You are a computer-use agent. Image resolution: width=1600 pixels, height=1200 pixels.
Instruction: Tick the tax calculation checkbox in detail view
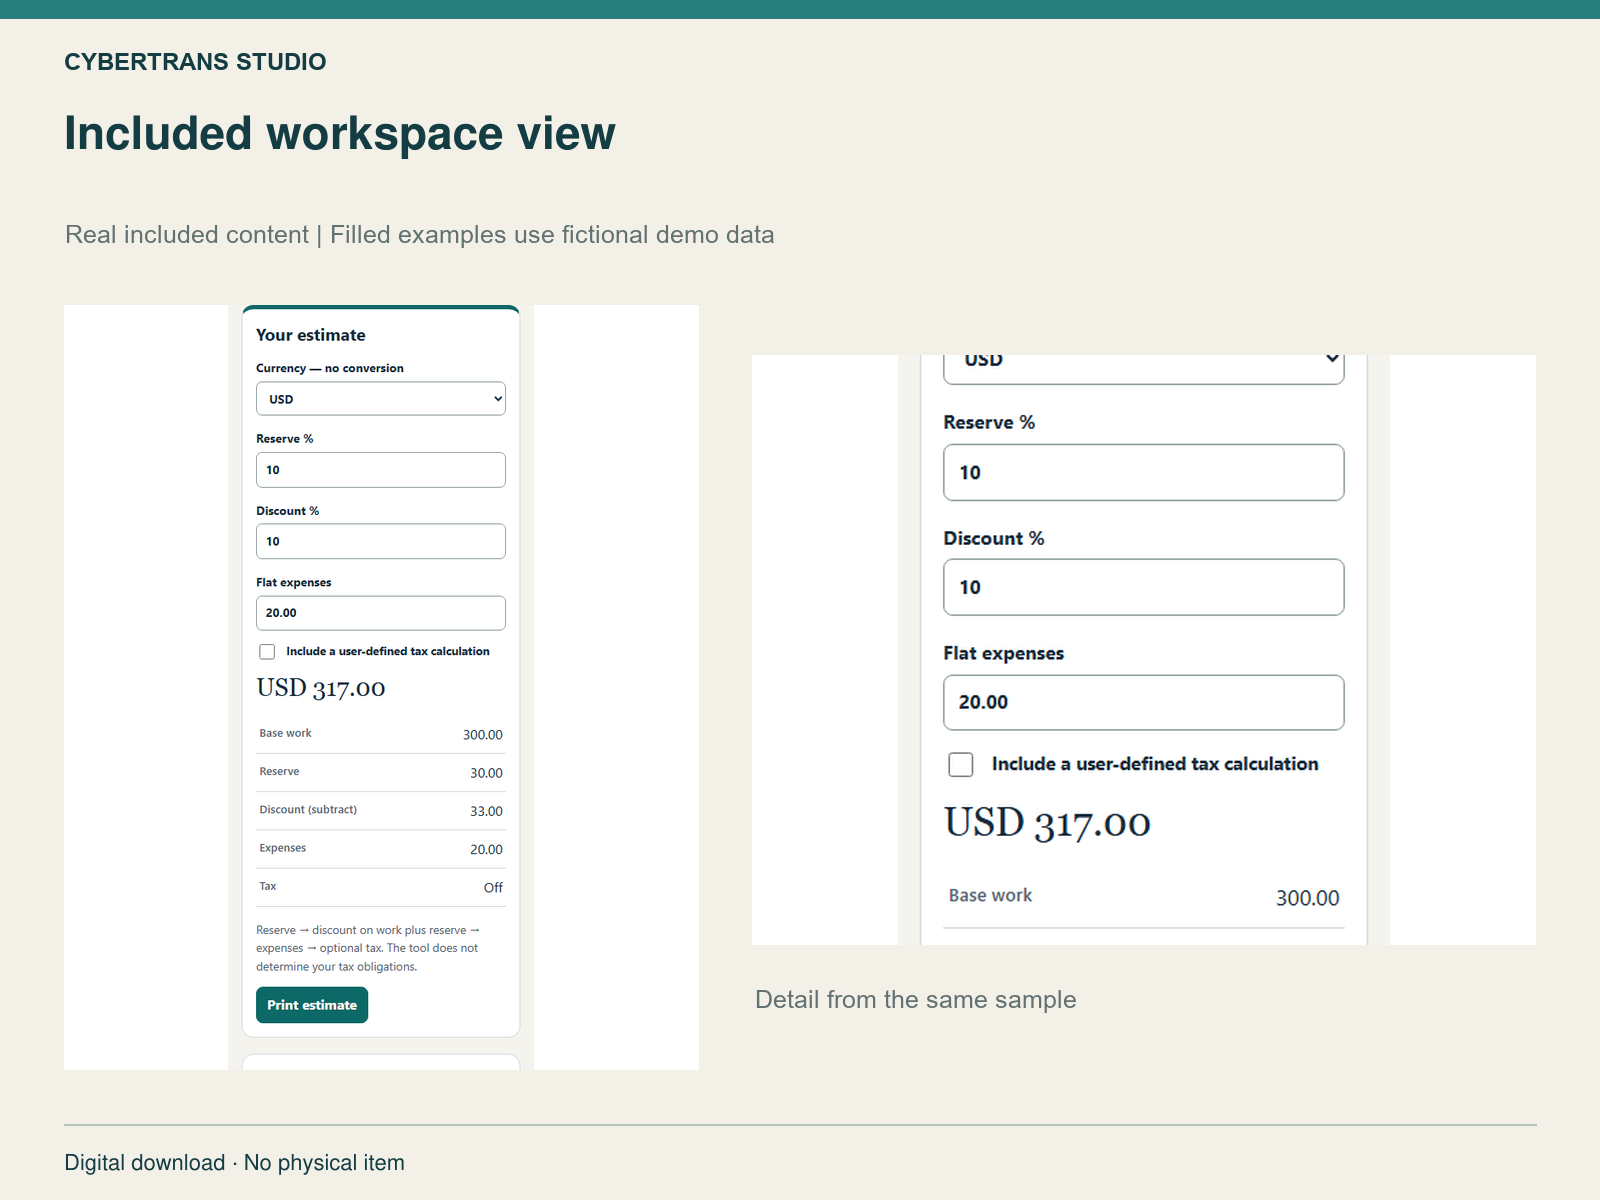(x=961, y=765)
